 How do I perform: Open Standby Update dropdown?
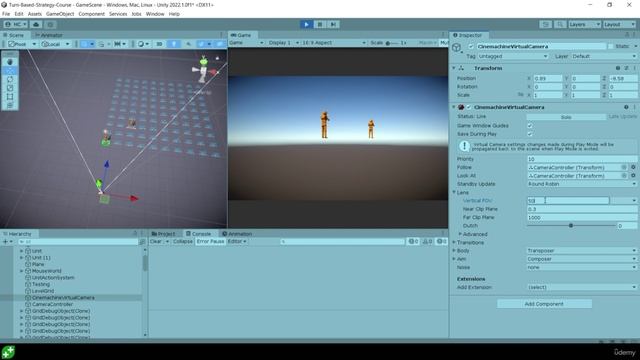(x=582, y=184)
